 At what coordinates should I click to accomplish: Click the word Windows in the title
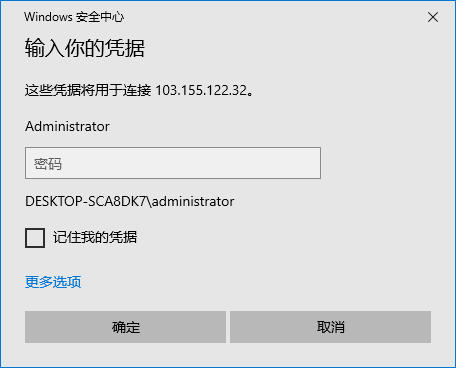pyautogui.click(x=48, y=17)
